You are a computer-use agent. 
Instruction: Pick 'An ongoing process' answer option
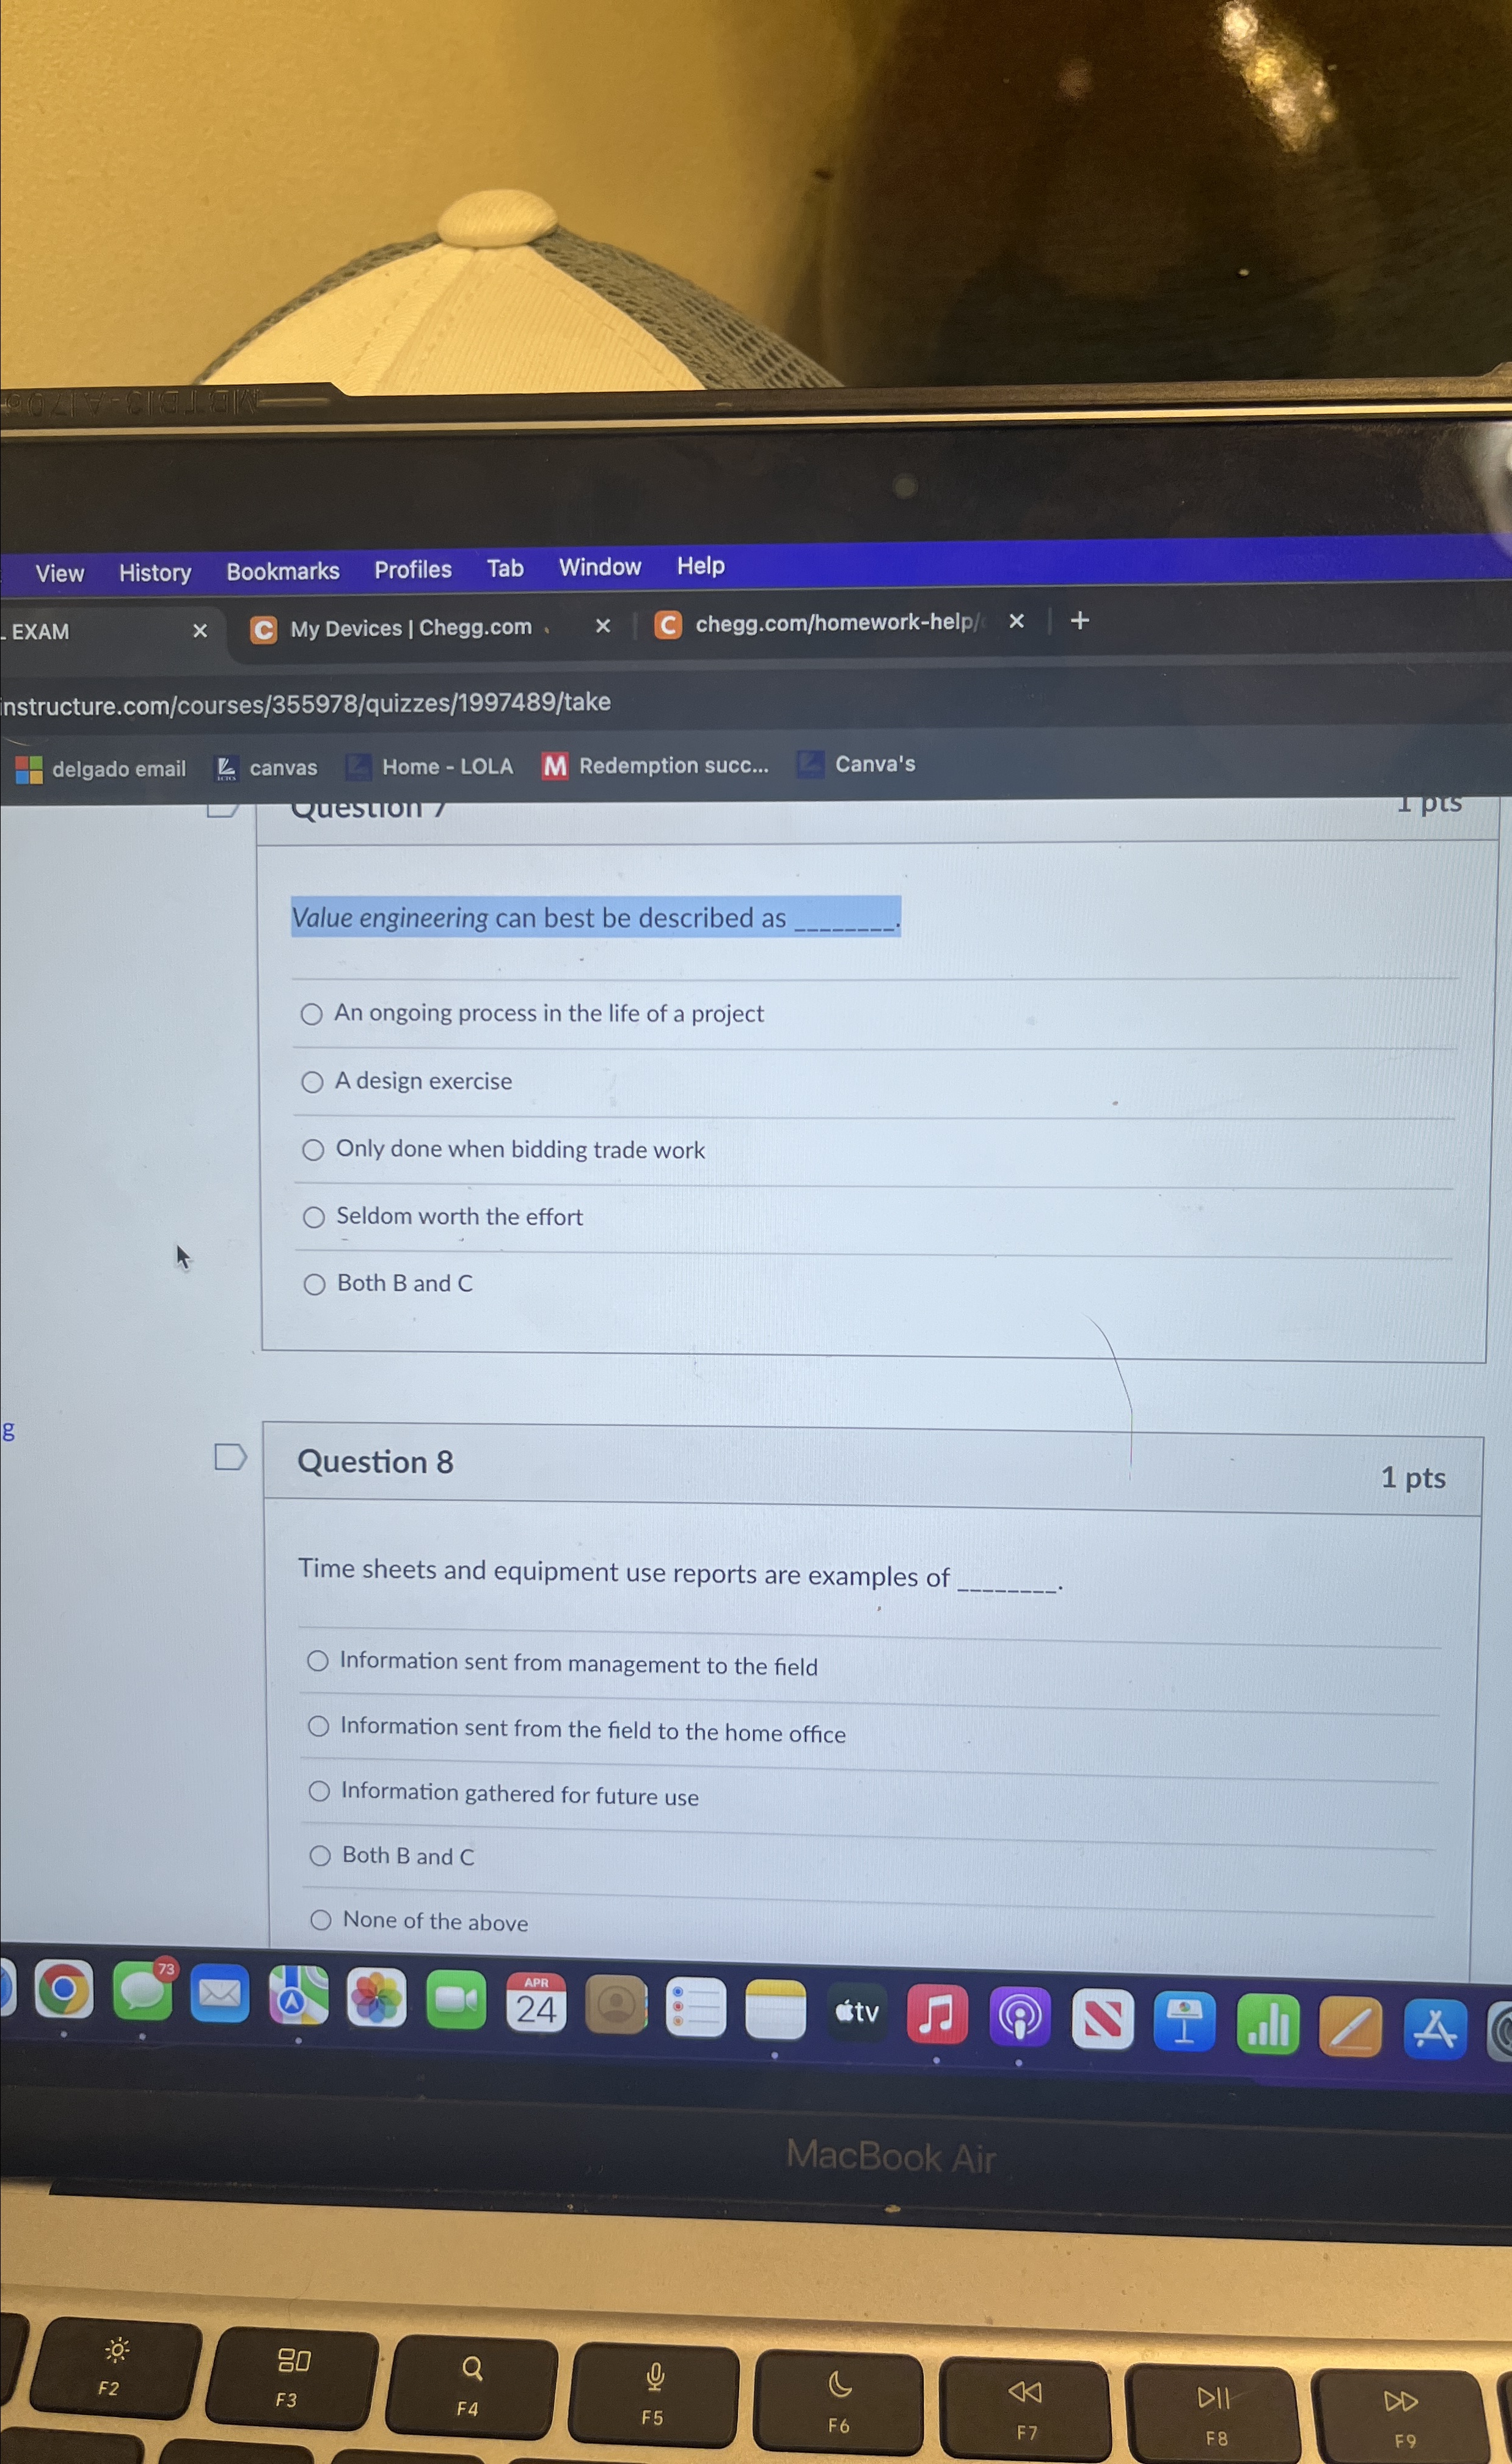[311, 1014]
